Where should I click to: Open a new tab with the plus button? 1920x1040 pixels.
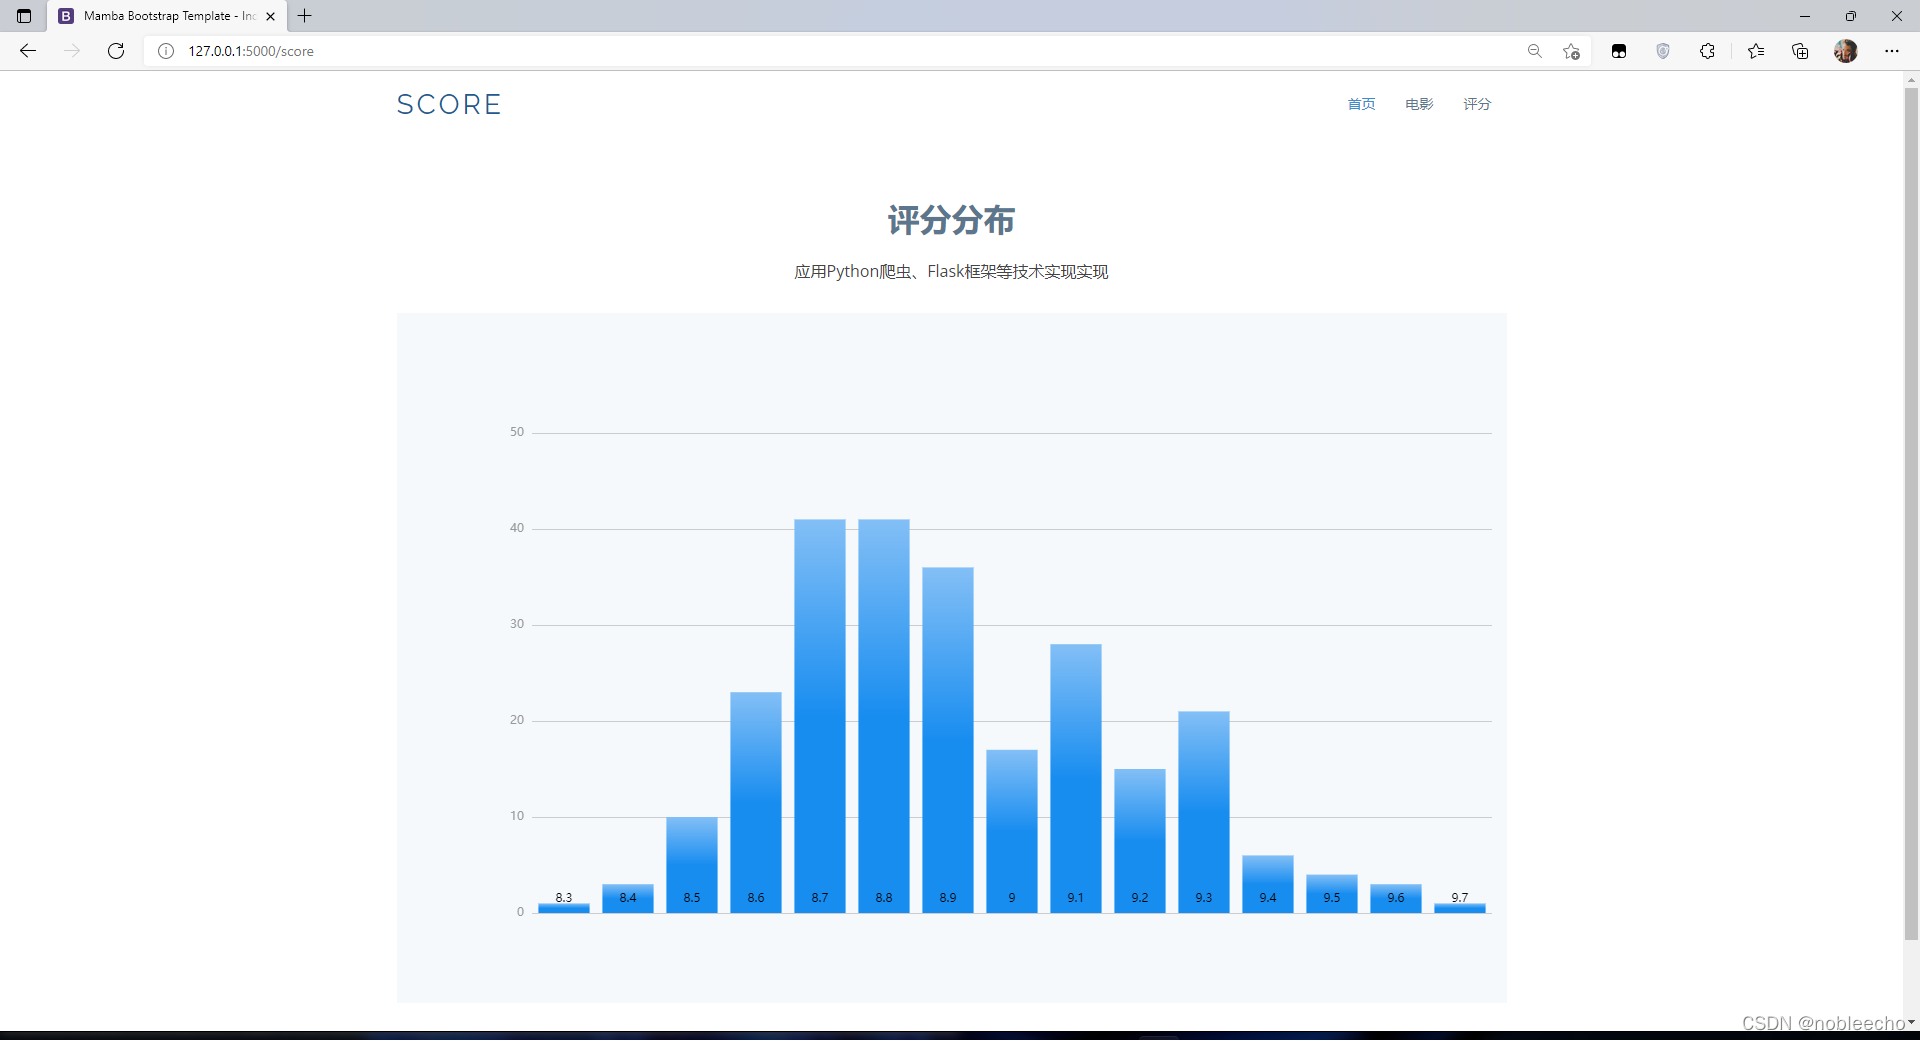[x=305, y=16]
